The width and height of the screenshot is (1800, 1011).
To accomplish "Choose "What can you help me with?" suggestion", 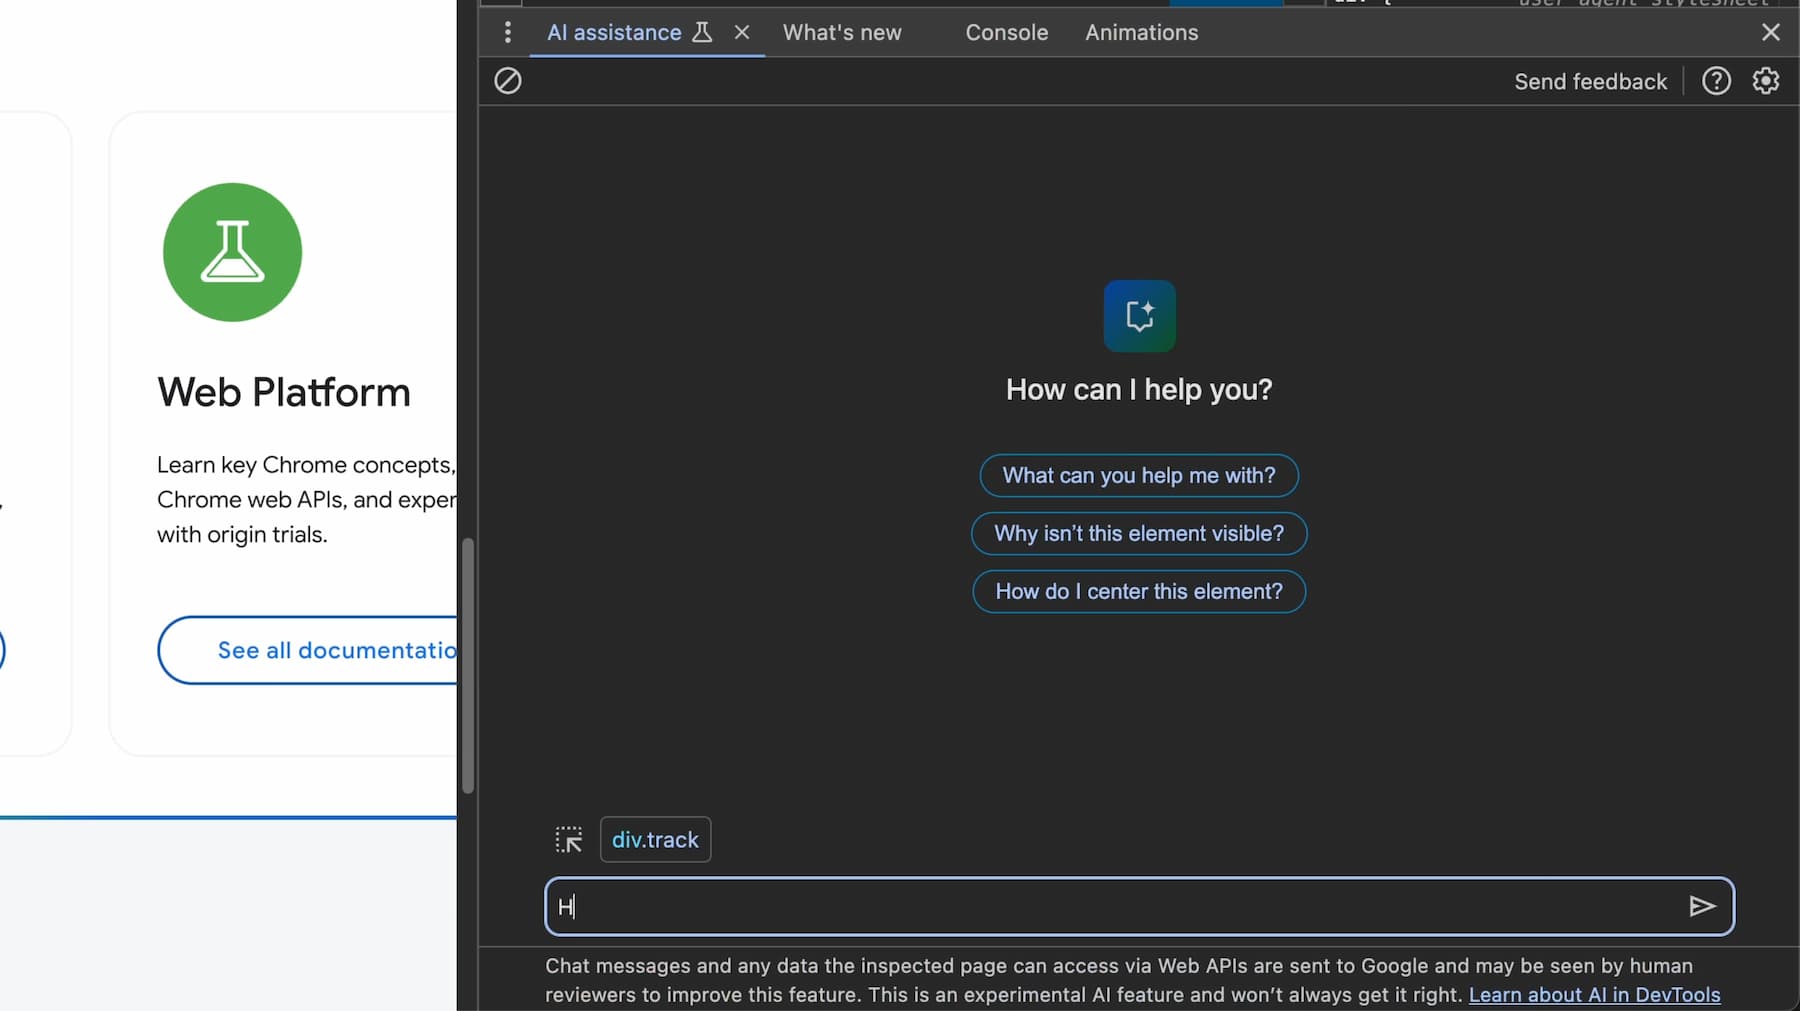I will click(1139, 475).
